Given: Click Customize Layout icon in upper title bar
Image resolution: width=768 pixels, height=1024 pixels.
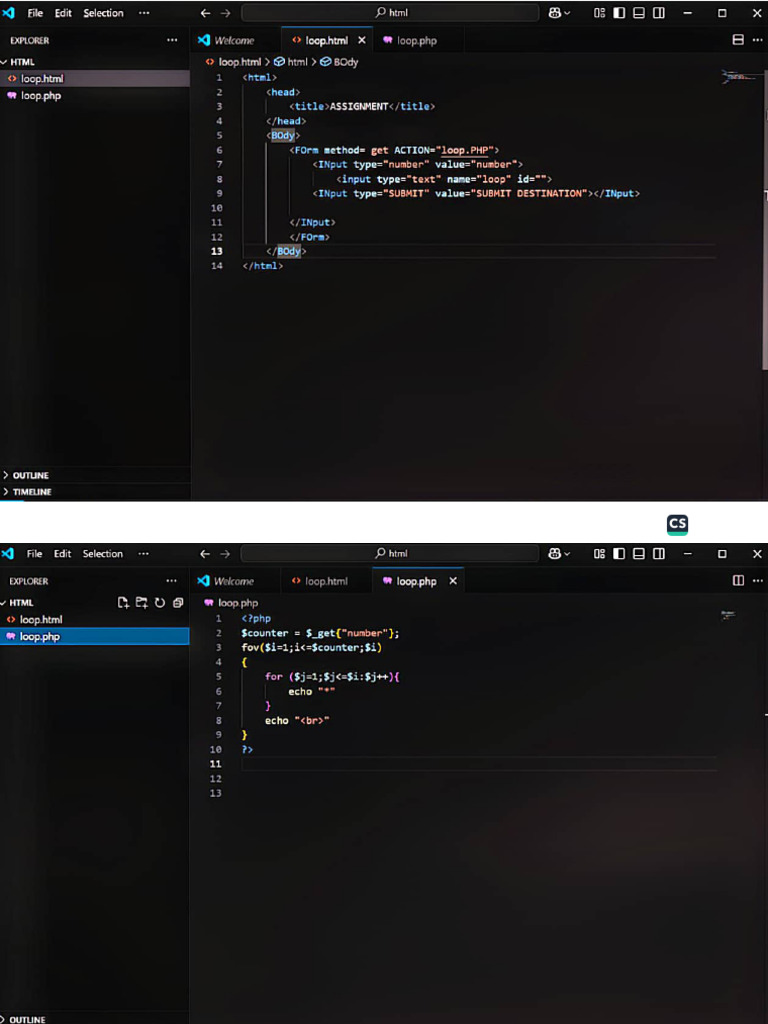Looking at the screenshot, I should pyautogui.click(x=599, y=13).
